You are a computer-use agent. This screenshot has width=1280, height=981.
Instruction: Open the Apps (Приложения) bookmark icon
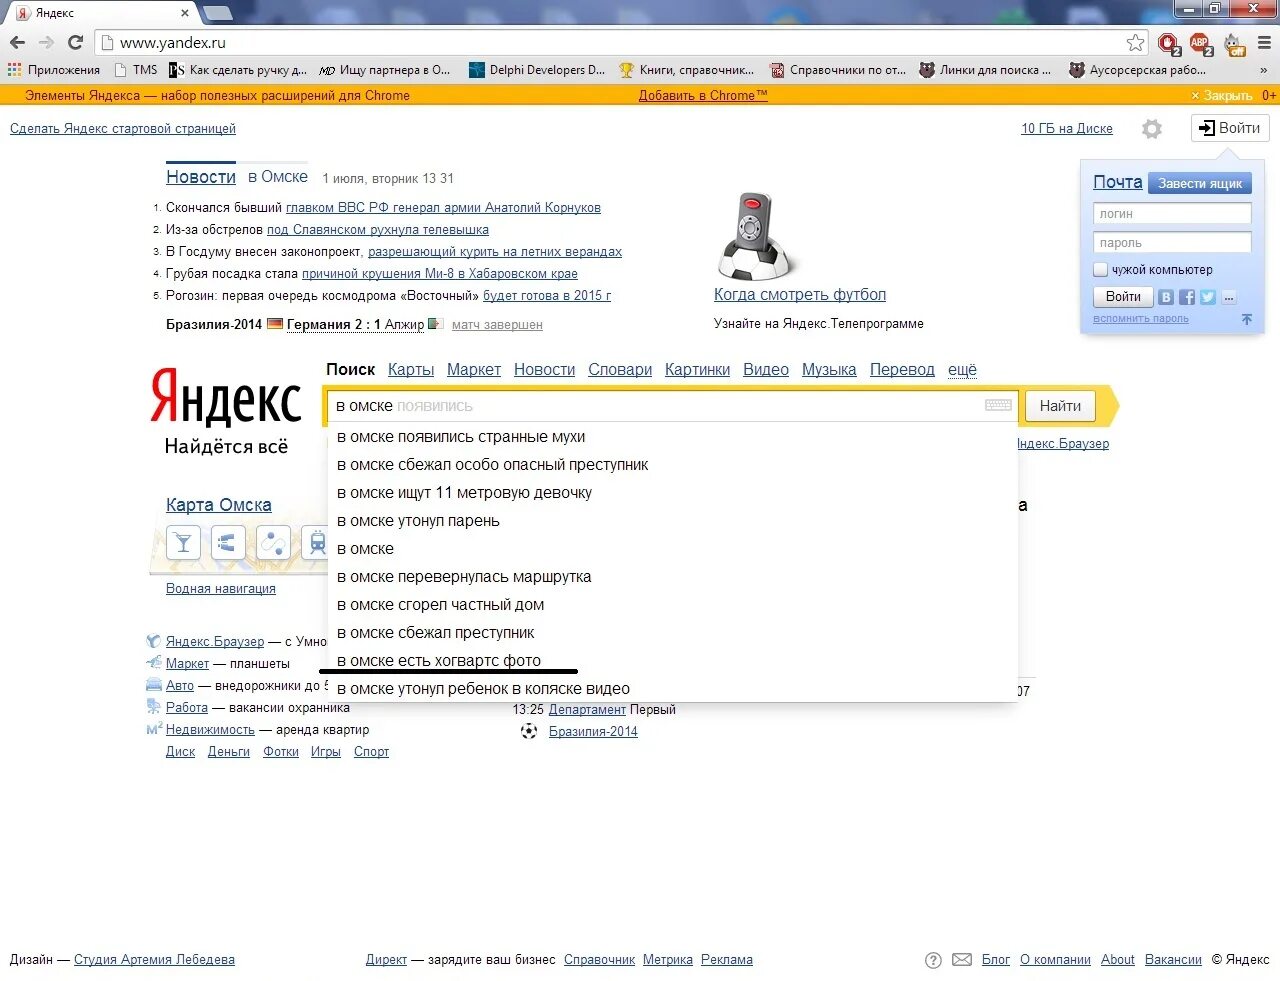tap(14, 70)
